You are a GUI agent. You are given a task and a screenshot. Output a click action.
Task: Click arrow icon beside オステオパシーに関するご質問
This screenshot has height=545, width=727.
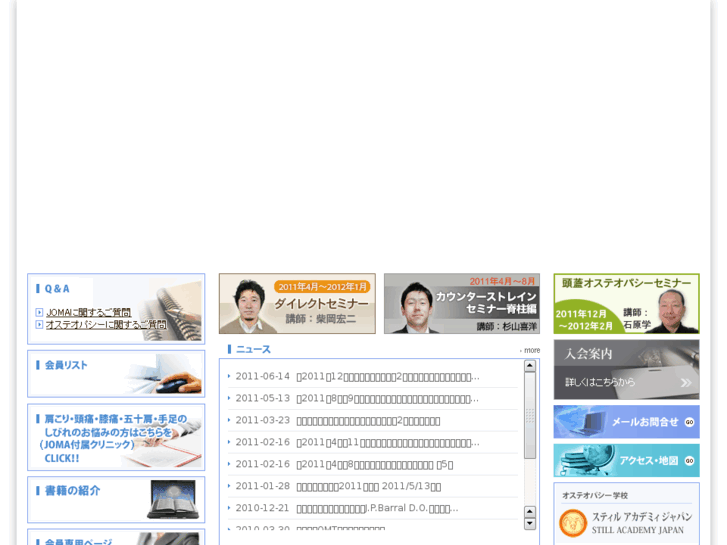[x=39, y=325]
